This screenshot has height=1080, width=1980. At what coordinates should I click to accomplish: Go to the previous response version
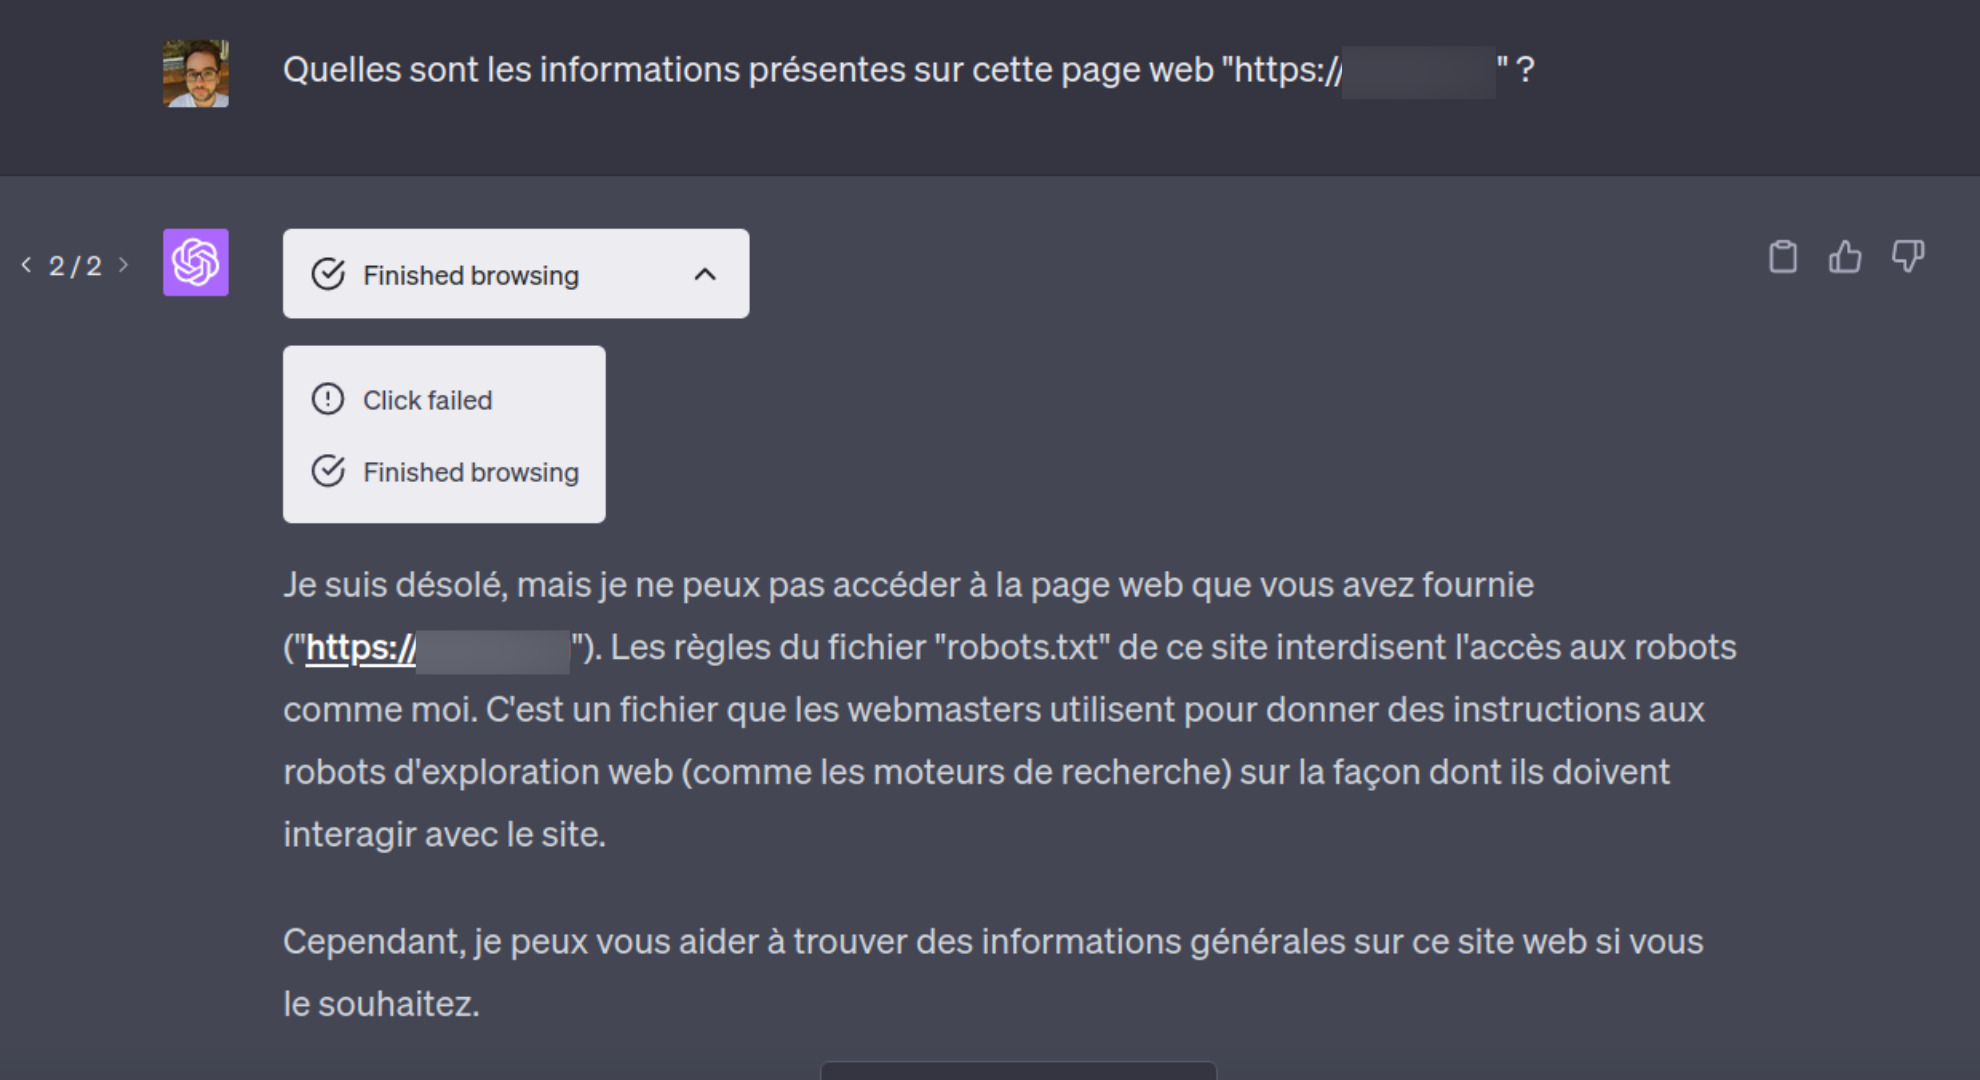tap(26, 265)
